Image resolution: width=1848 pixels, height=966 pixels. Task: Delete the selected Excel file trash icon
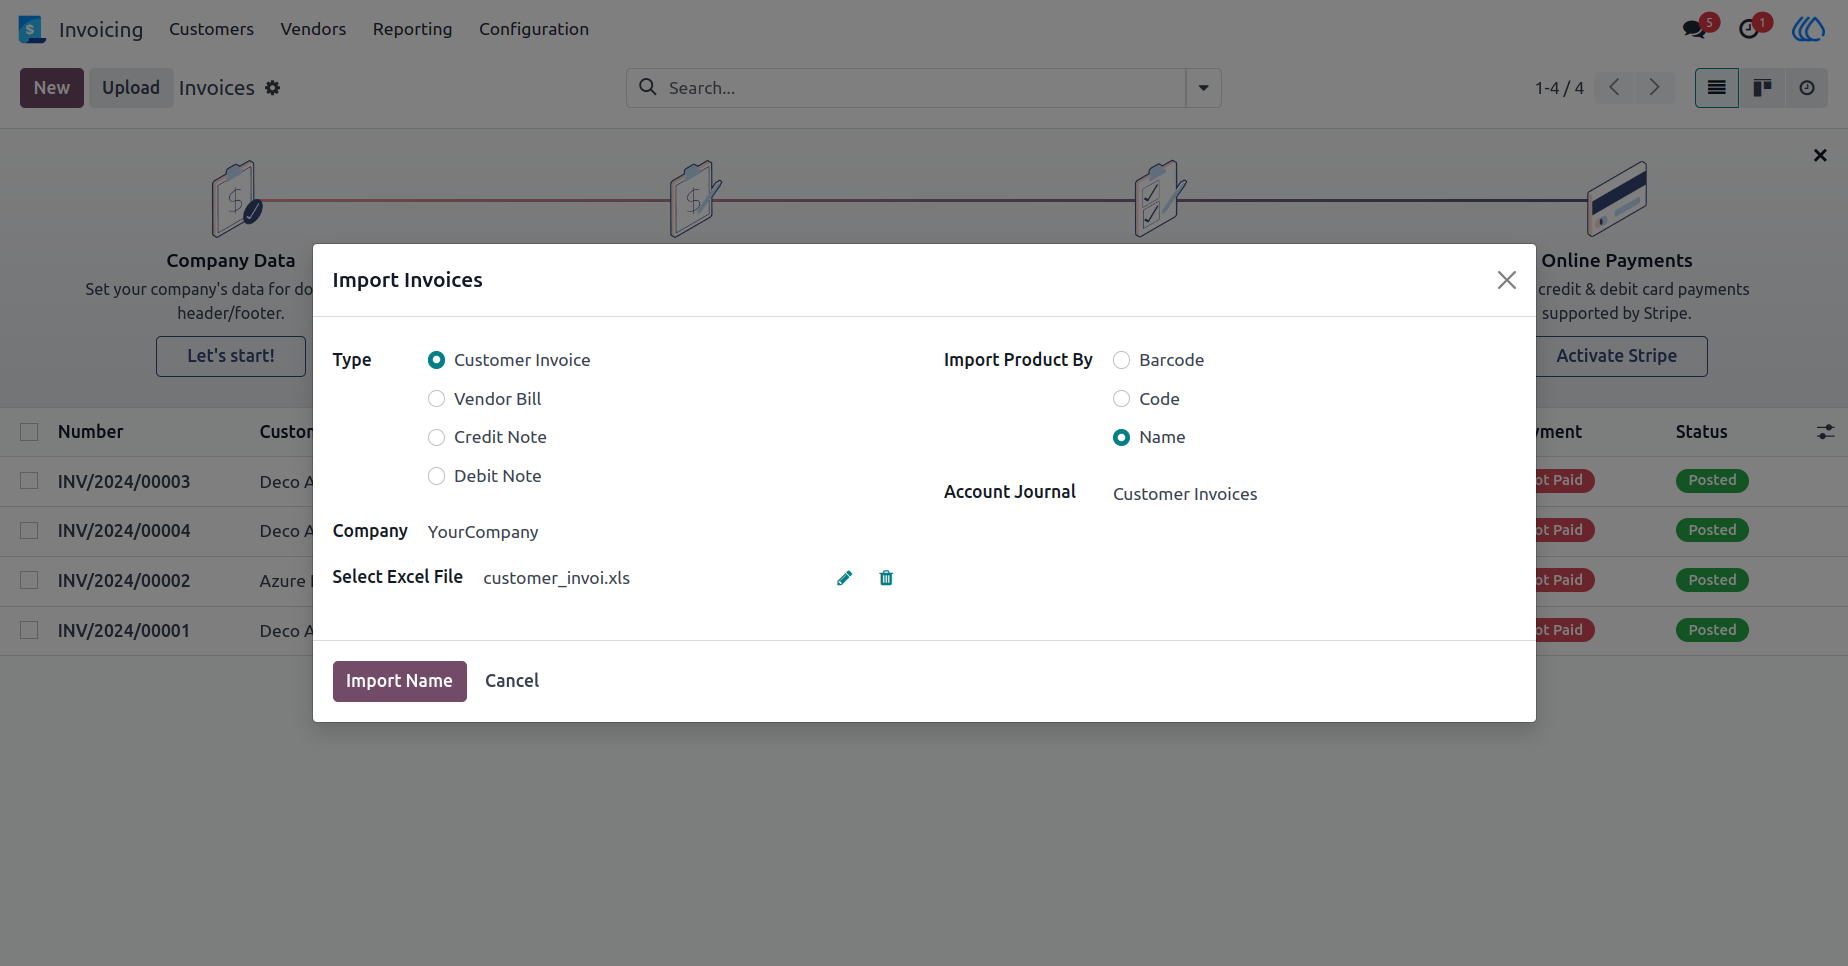tap(886, 578)
